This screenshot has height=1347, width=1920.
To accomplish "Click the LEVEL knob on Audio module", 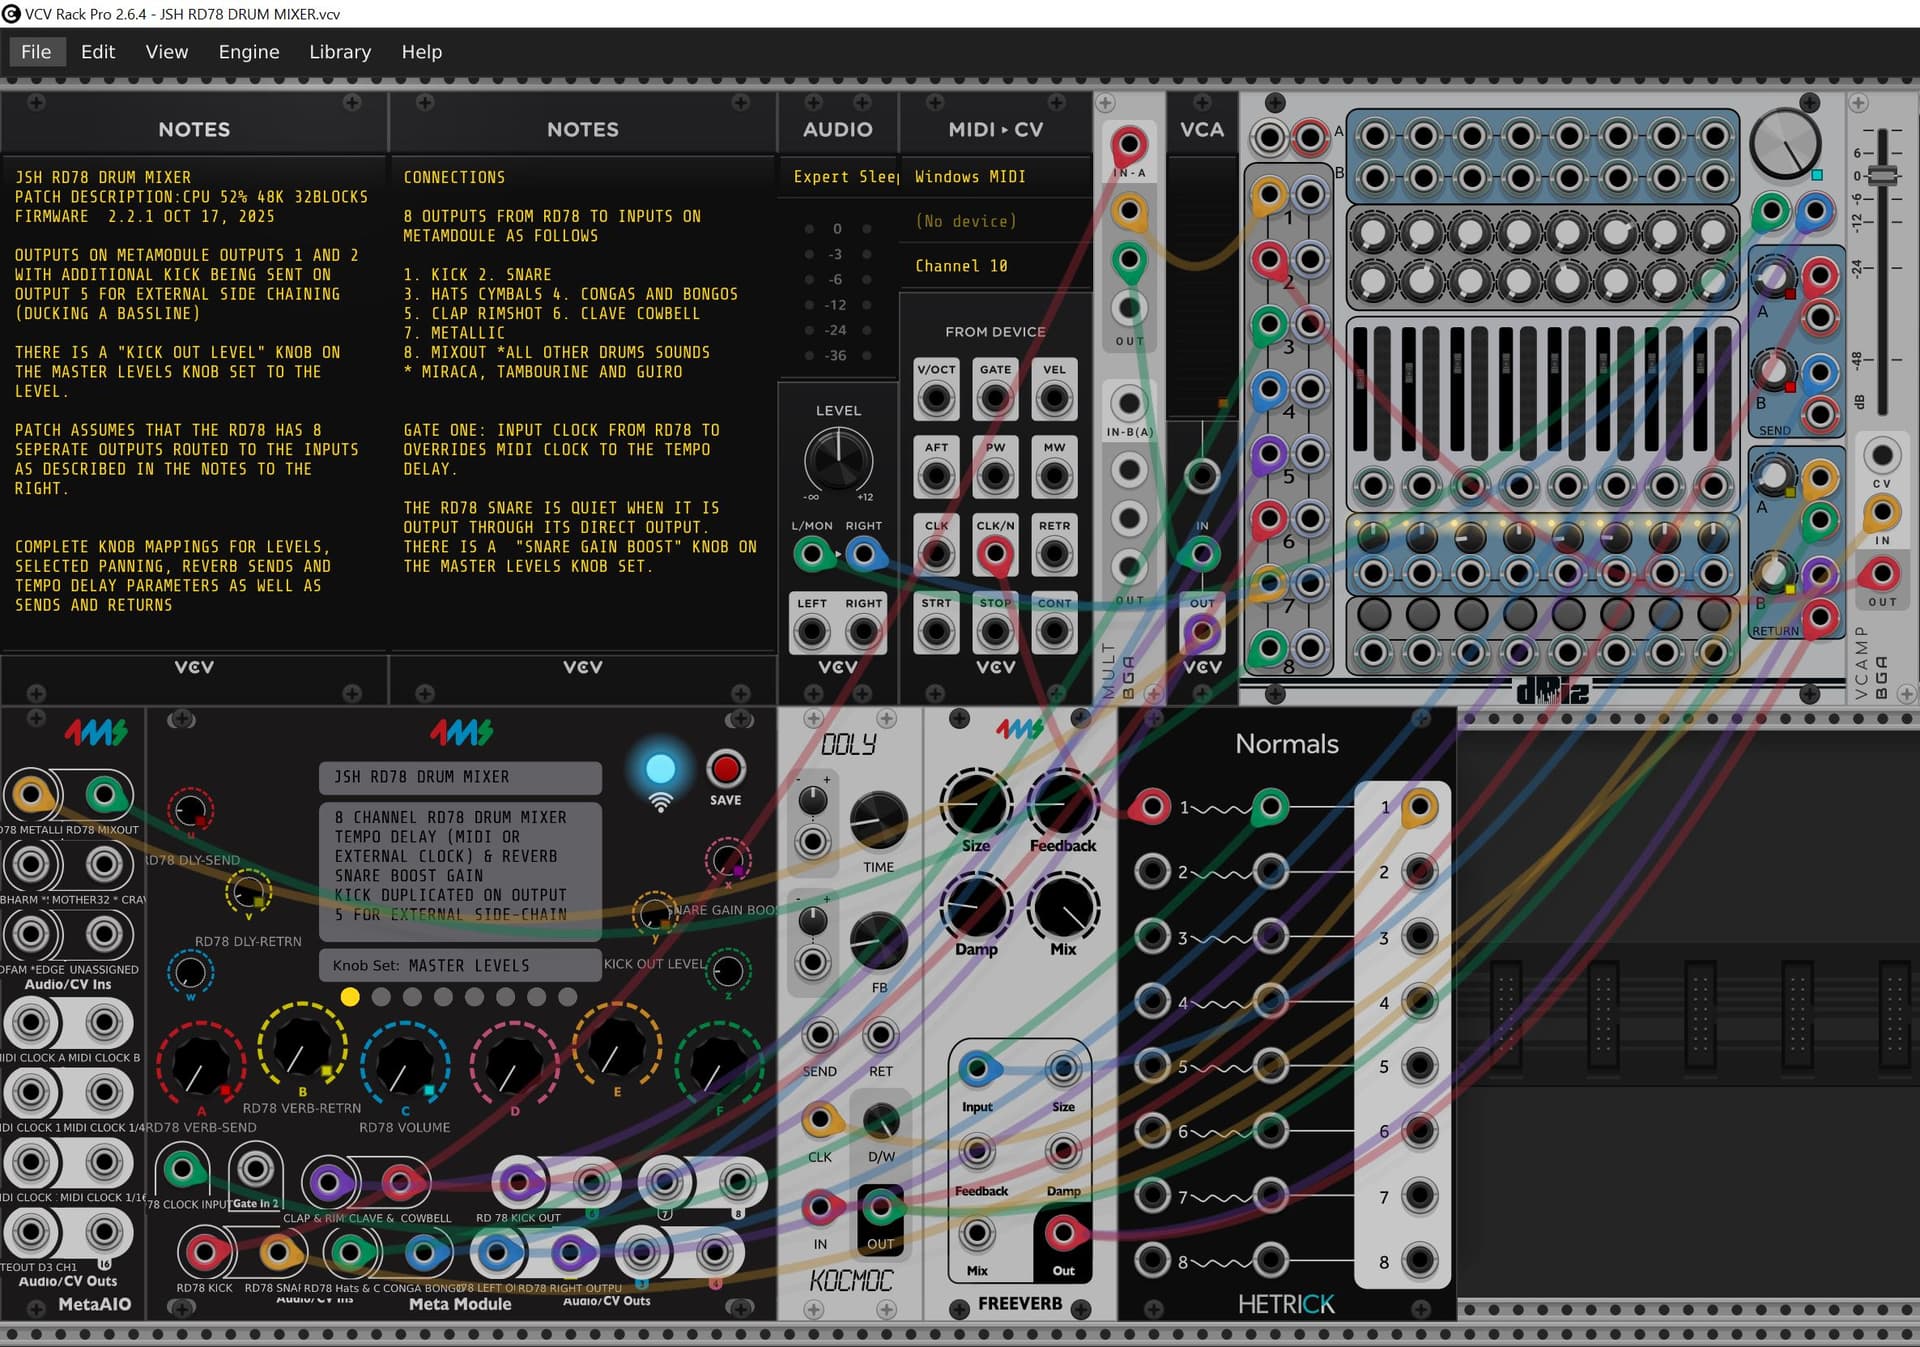I will click(x=838, y=460).
